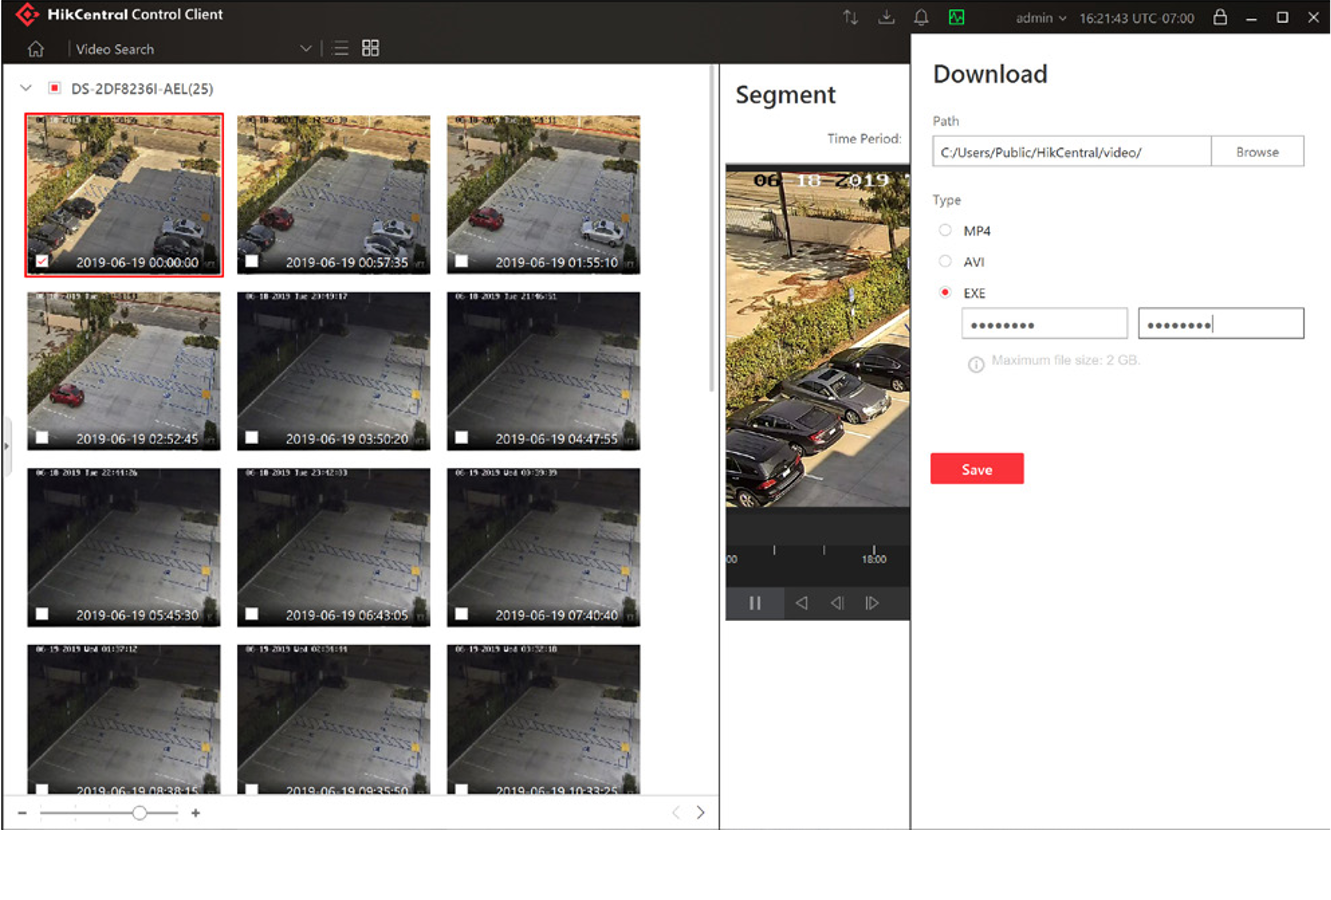Open the admin user menu
1331x900 pixels.
tap(1040, 18)
